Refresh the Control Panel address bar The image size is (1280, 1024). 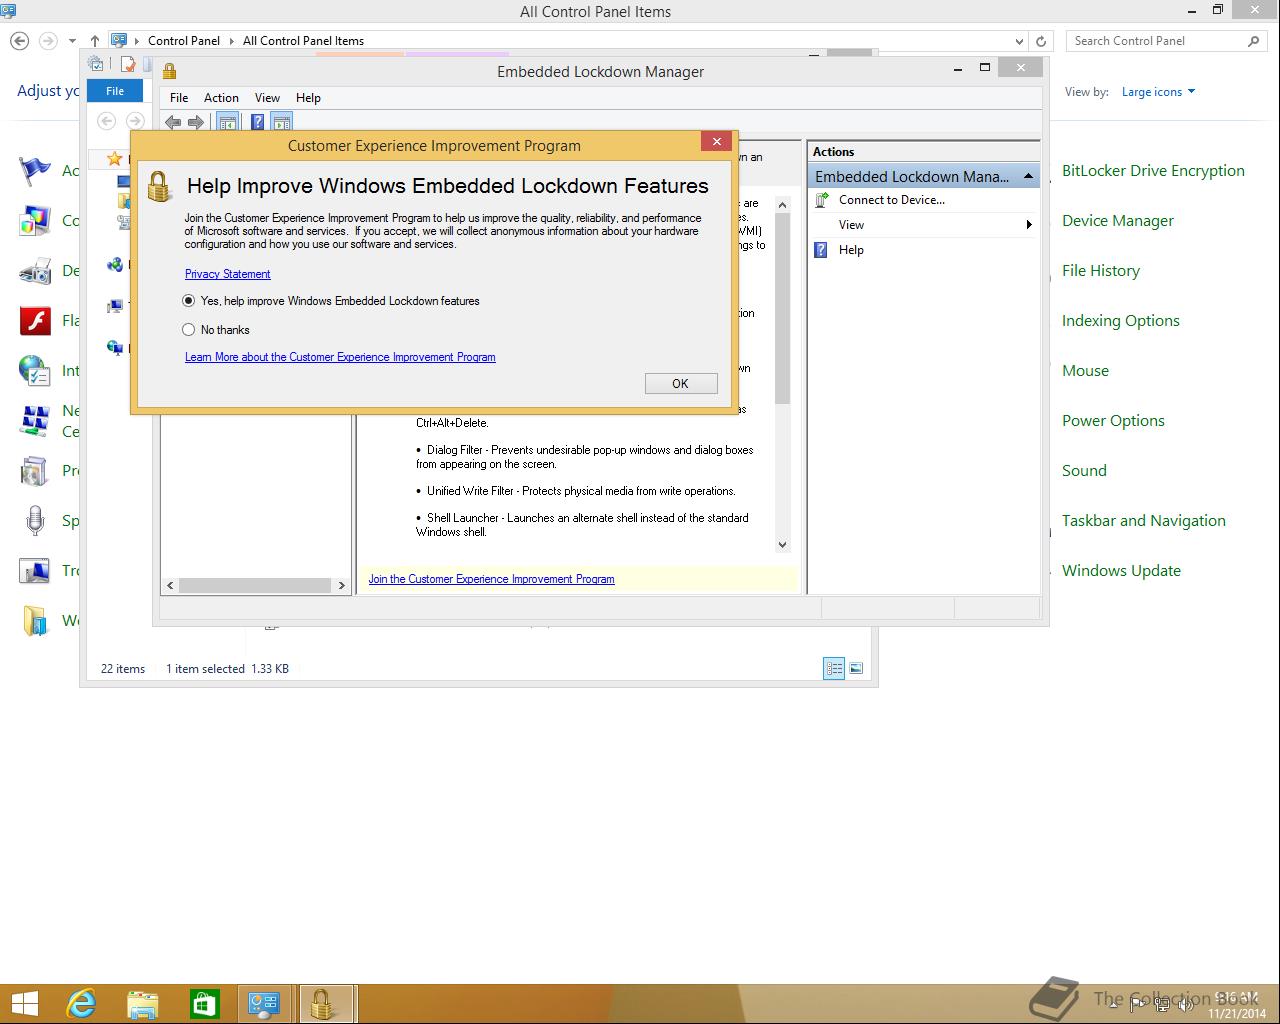[1041, 41]
